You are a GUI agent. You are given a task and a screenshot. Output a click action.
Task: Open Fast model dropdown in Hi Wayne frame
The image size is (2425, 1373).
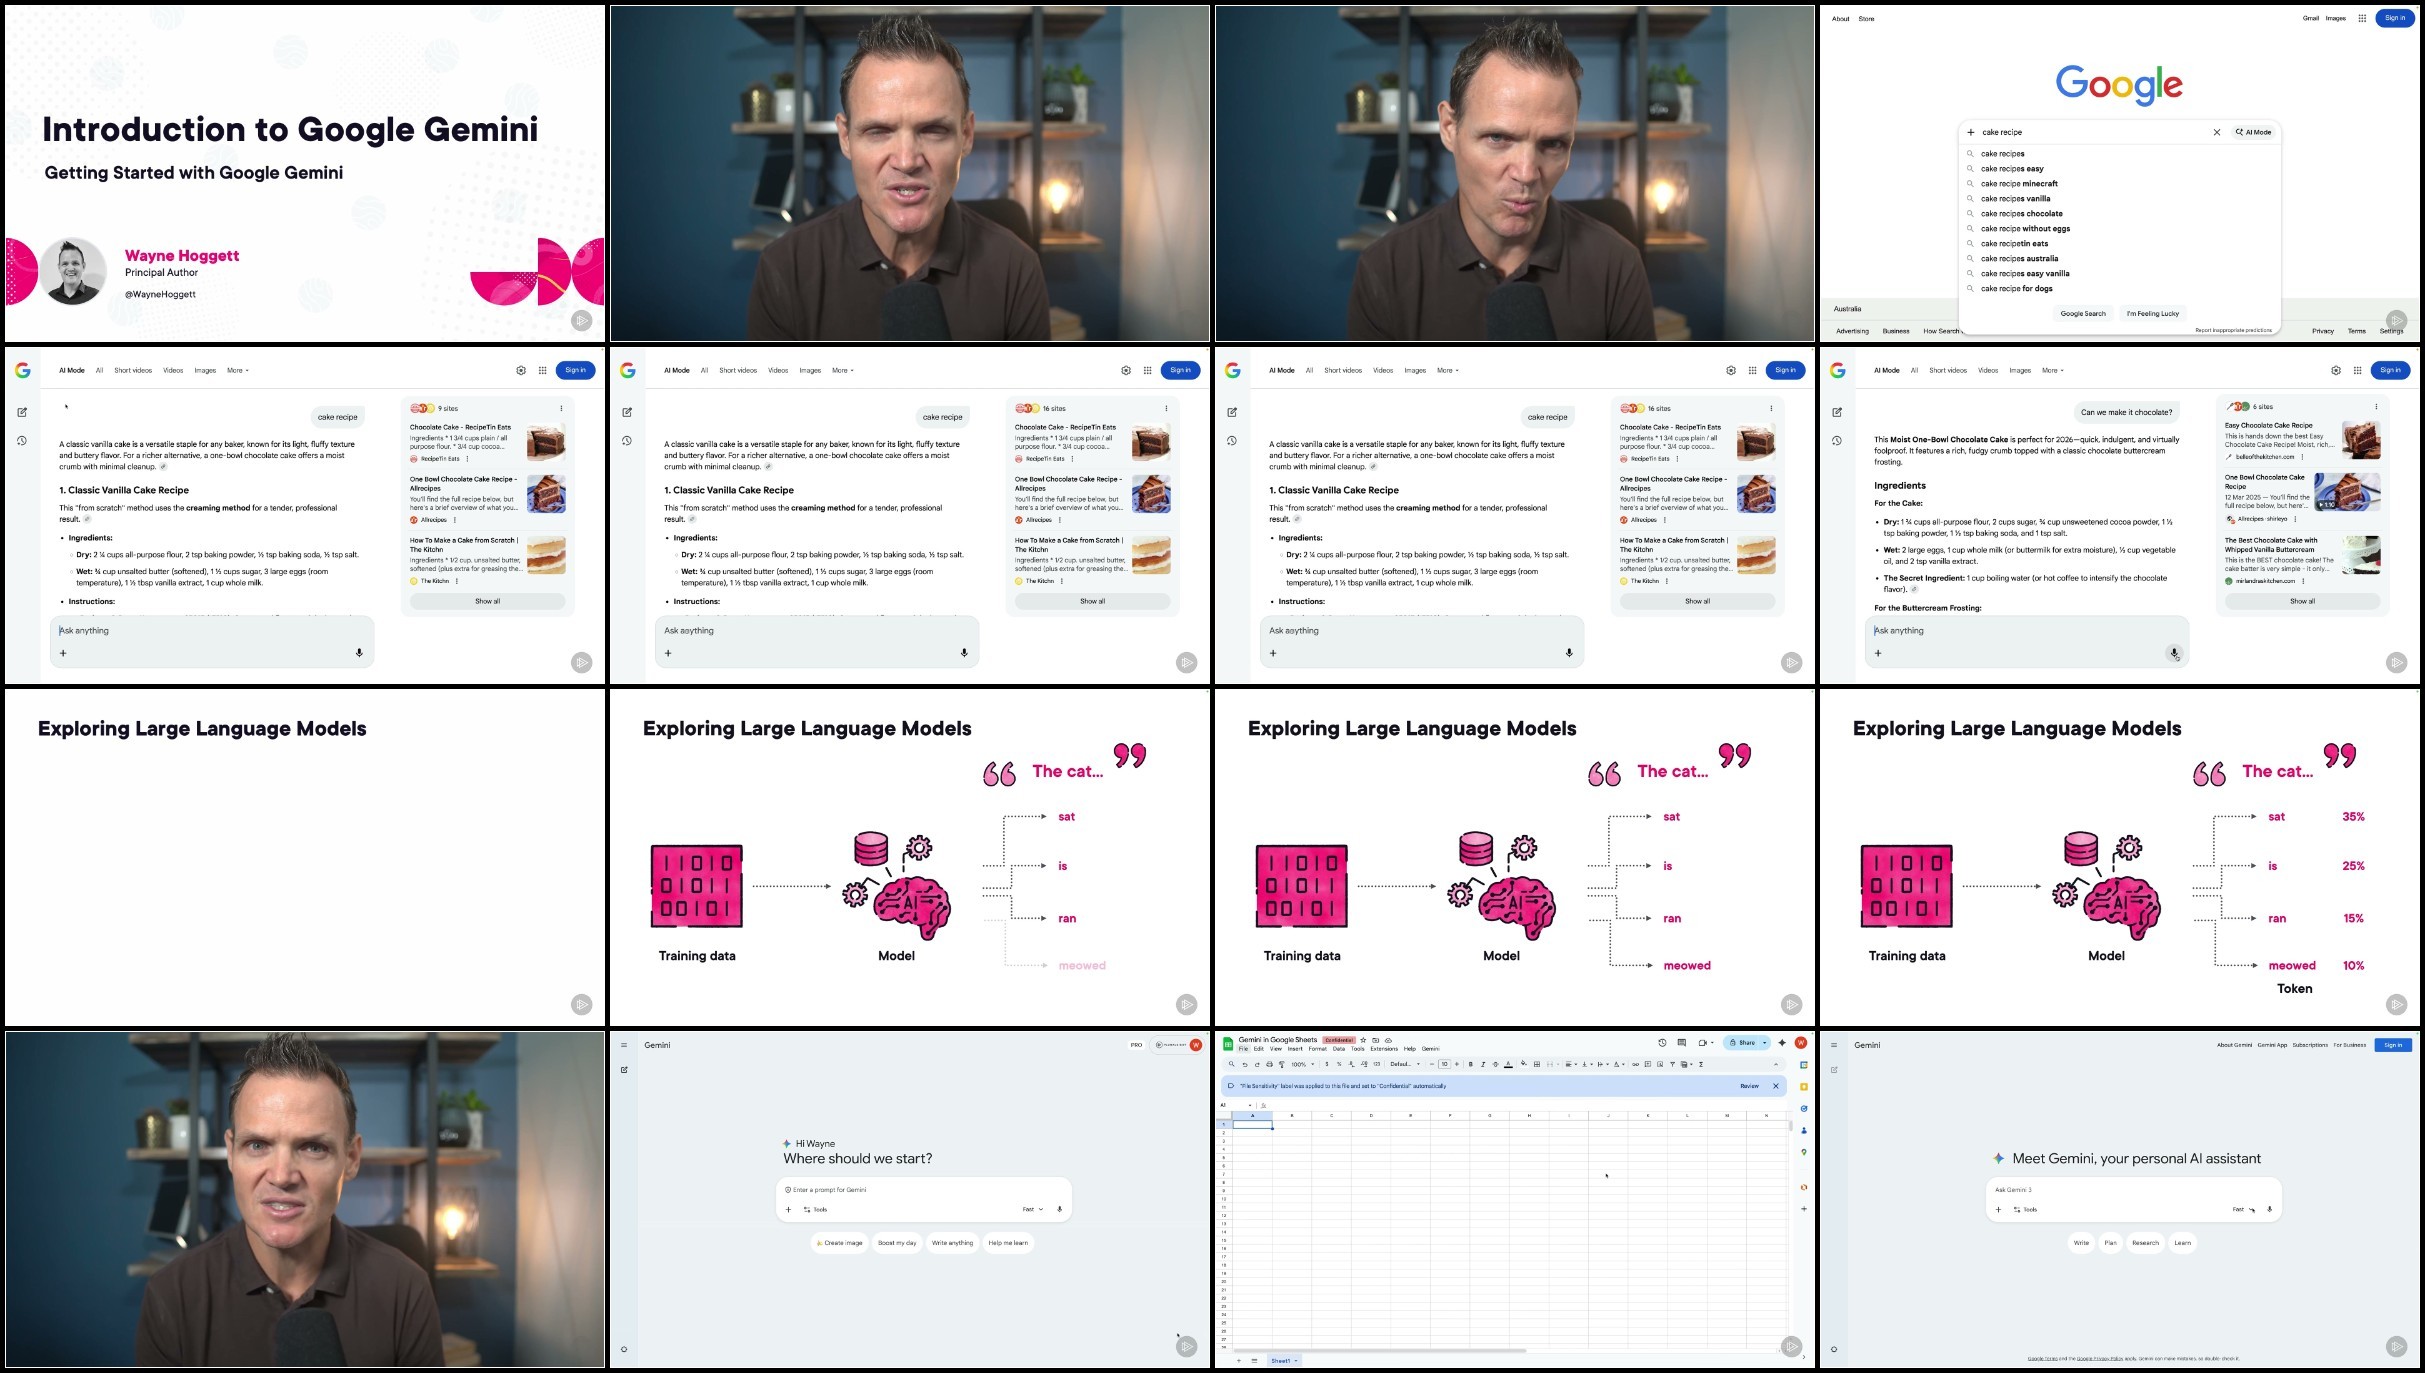click(x=1033, y=1209)
